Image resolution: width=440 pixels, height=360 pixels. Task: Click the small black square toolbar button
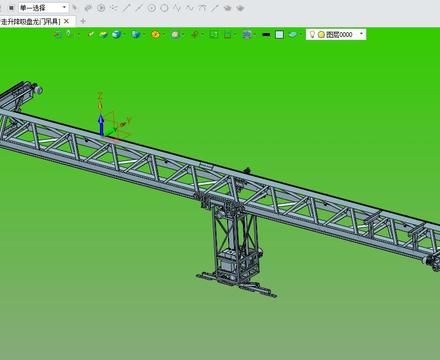[11, 8]
